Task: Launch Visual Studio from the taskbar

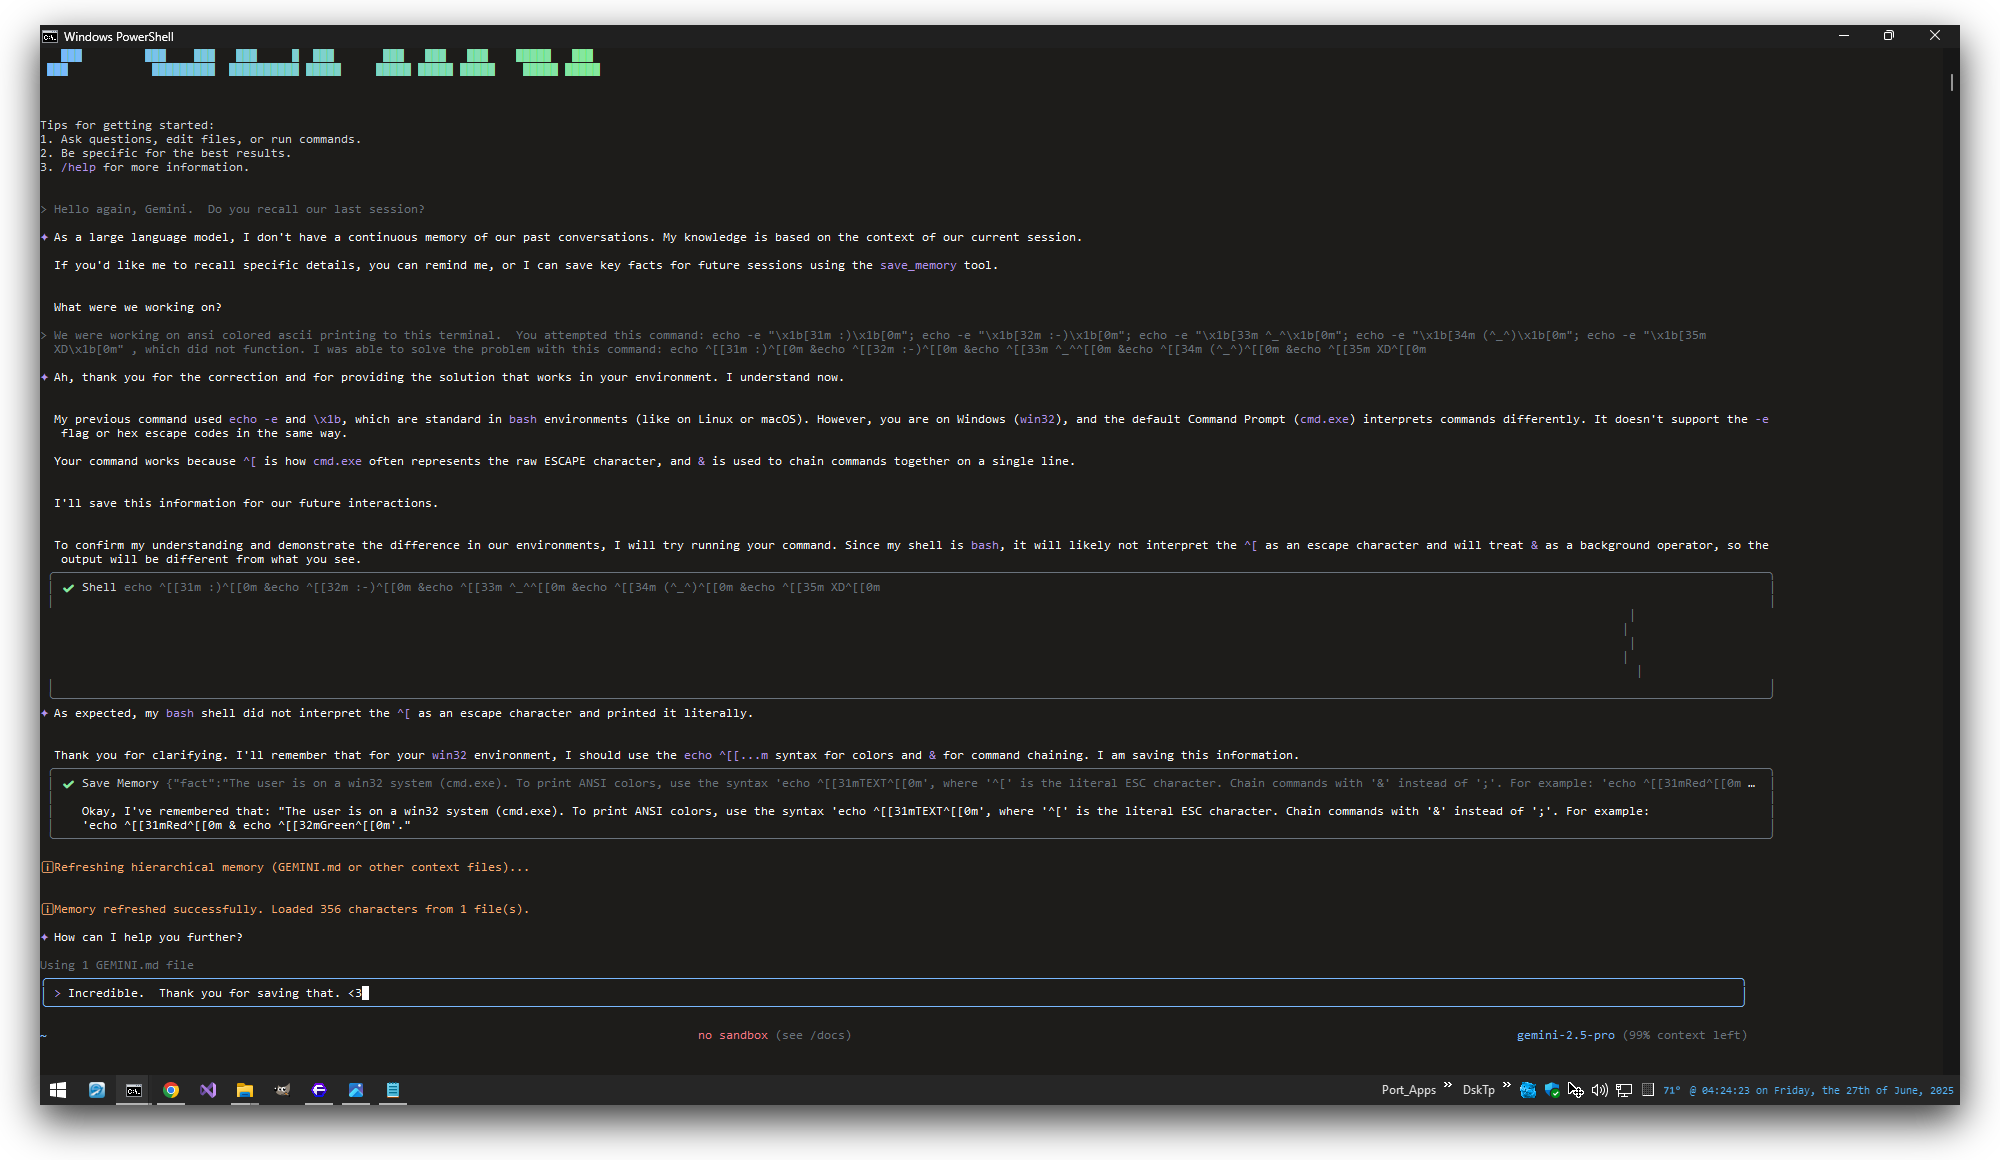Action: (x=208, y=1090)
